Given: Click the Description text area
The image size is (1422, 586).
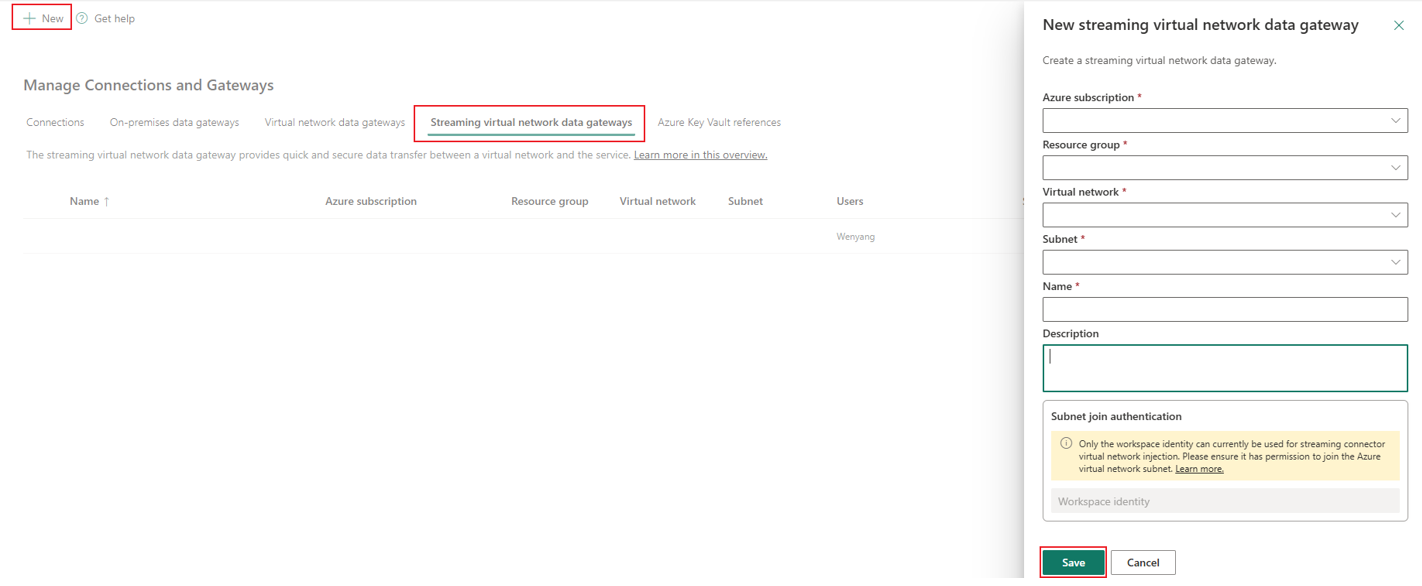Looking at the screenshot, I should click(1225, 367).
